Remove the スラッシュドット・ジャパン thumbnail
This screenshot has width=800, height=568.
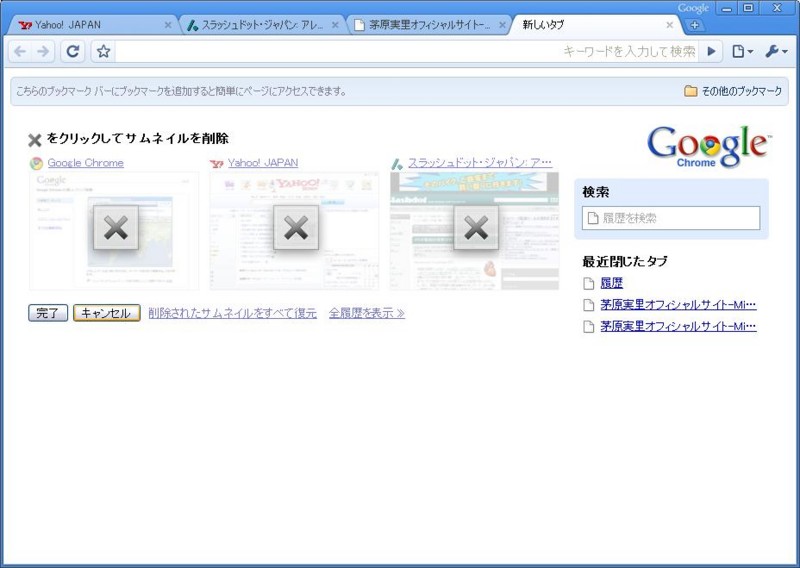pyautogui.click(x=476, y=228)
